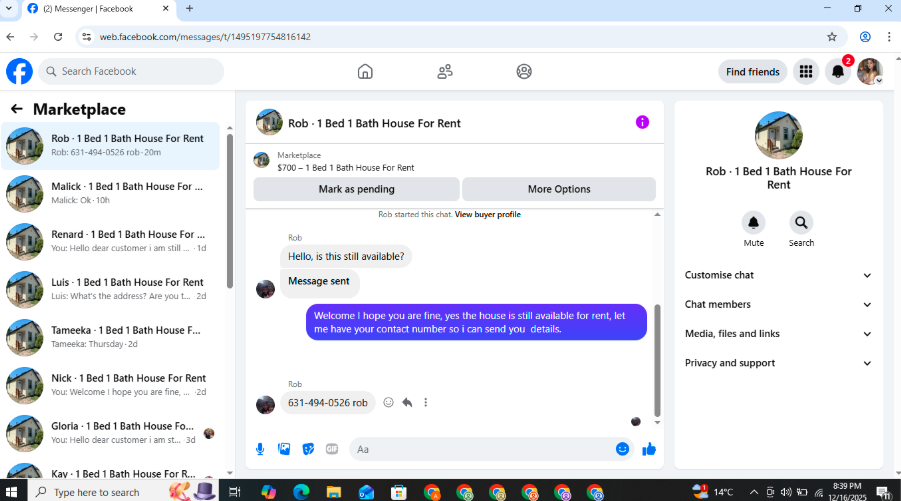Attach a photo or file icon
This screenshot has width=901, height=501.
click(284, 449)
